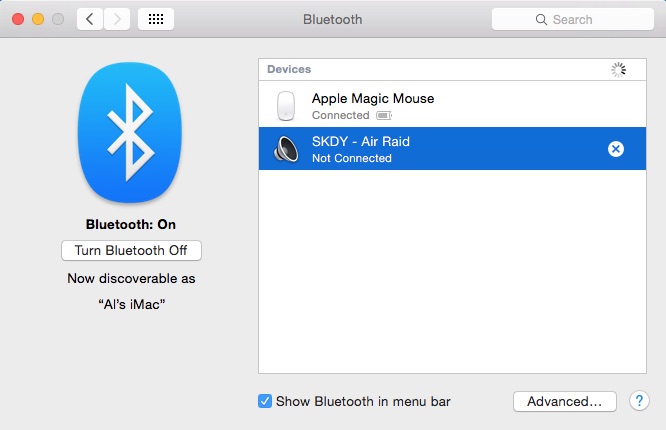The height and width of the screenshot is (430, 666).
Task: Click the 'Bluetooth: On' status label
Action: [x=131, y=224]
